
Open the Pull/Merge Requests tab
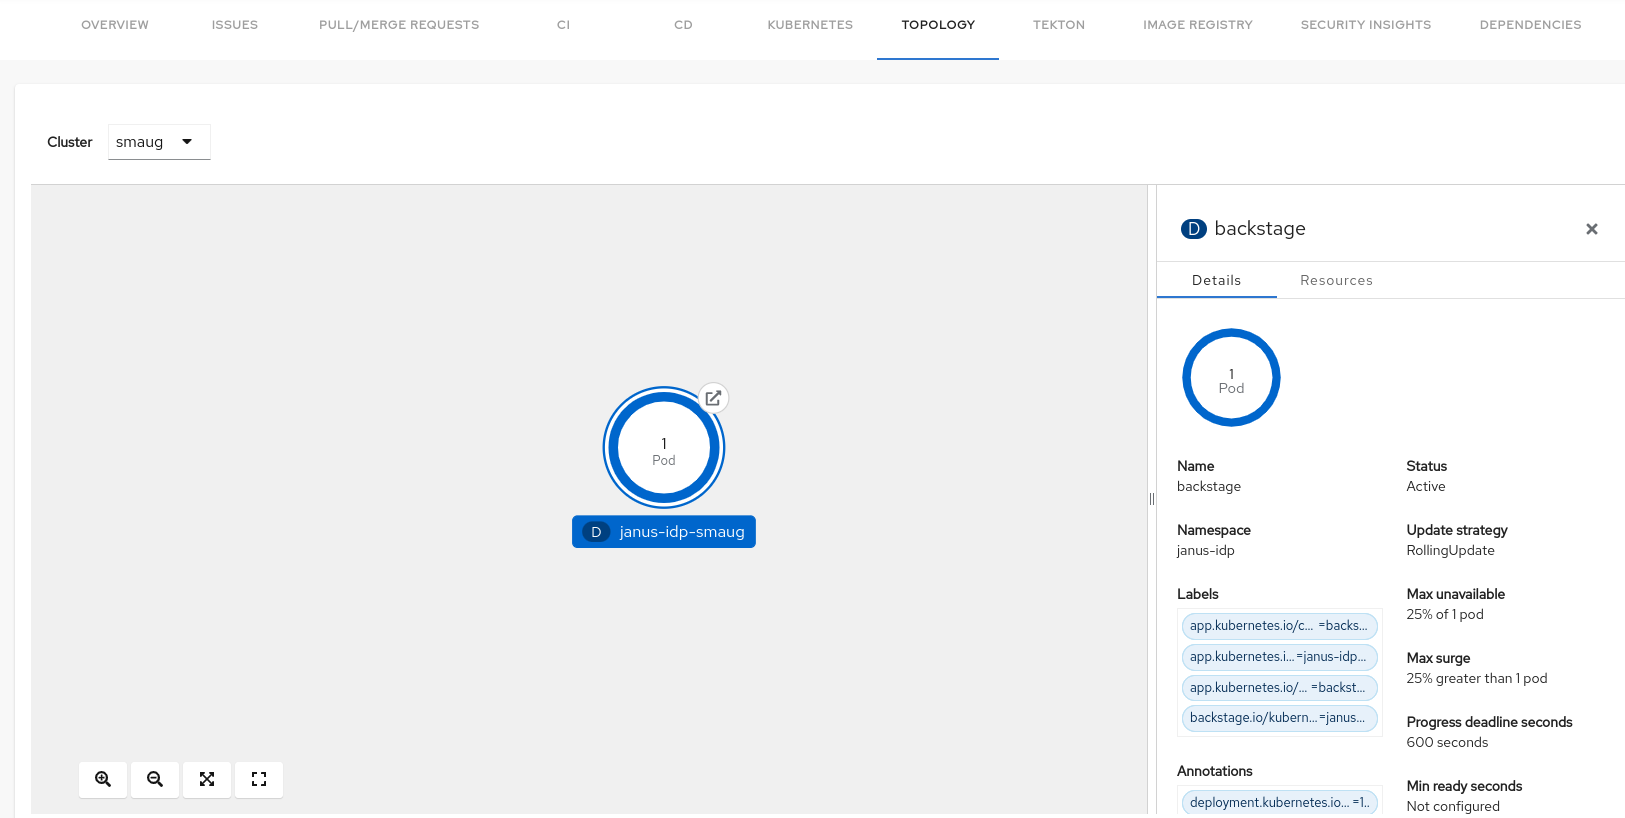point(399,25)
